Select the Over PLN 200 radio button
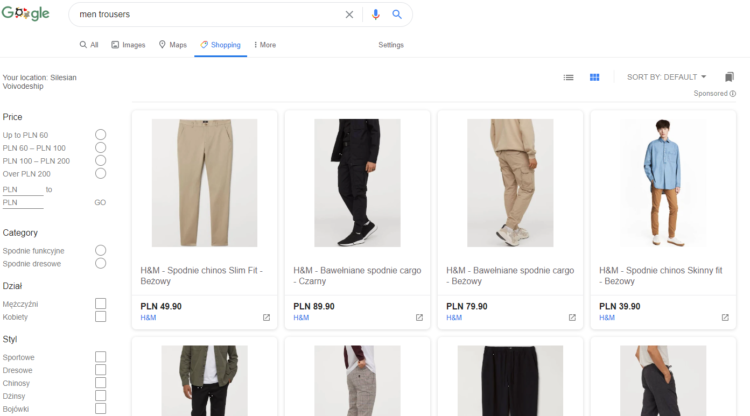The image size is (750, 416). click(x=100, y=173)
